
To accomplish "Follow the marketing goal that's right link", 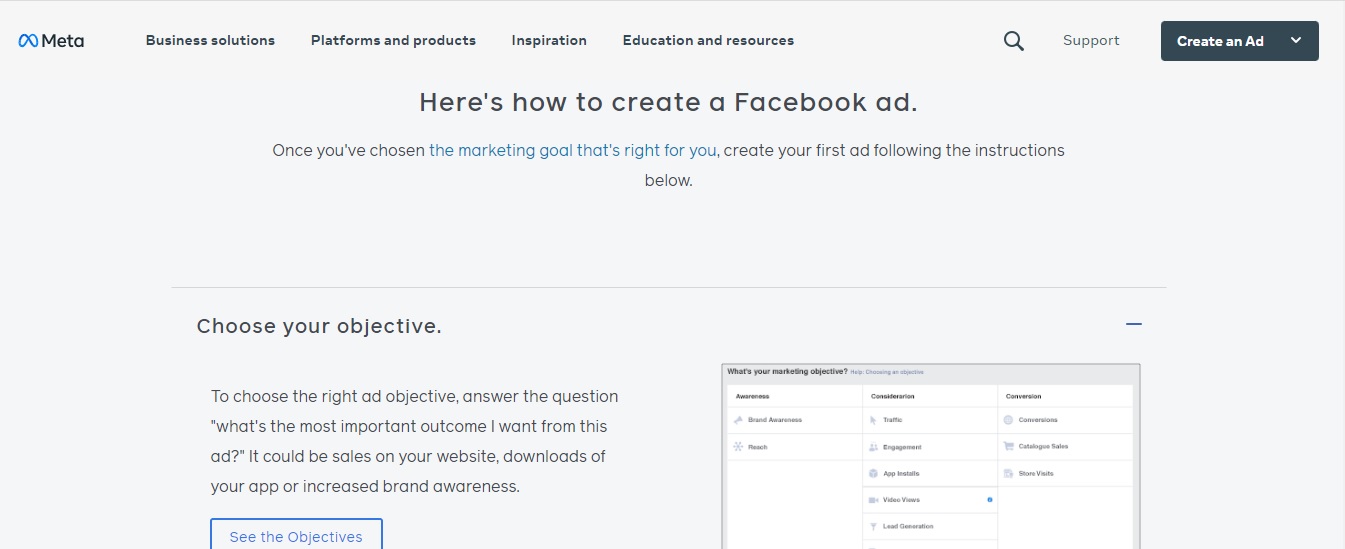I will point(573,150).
